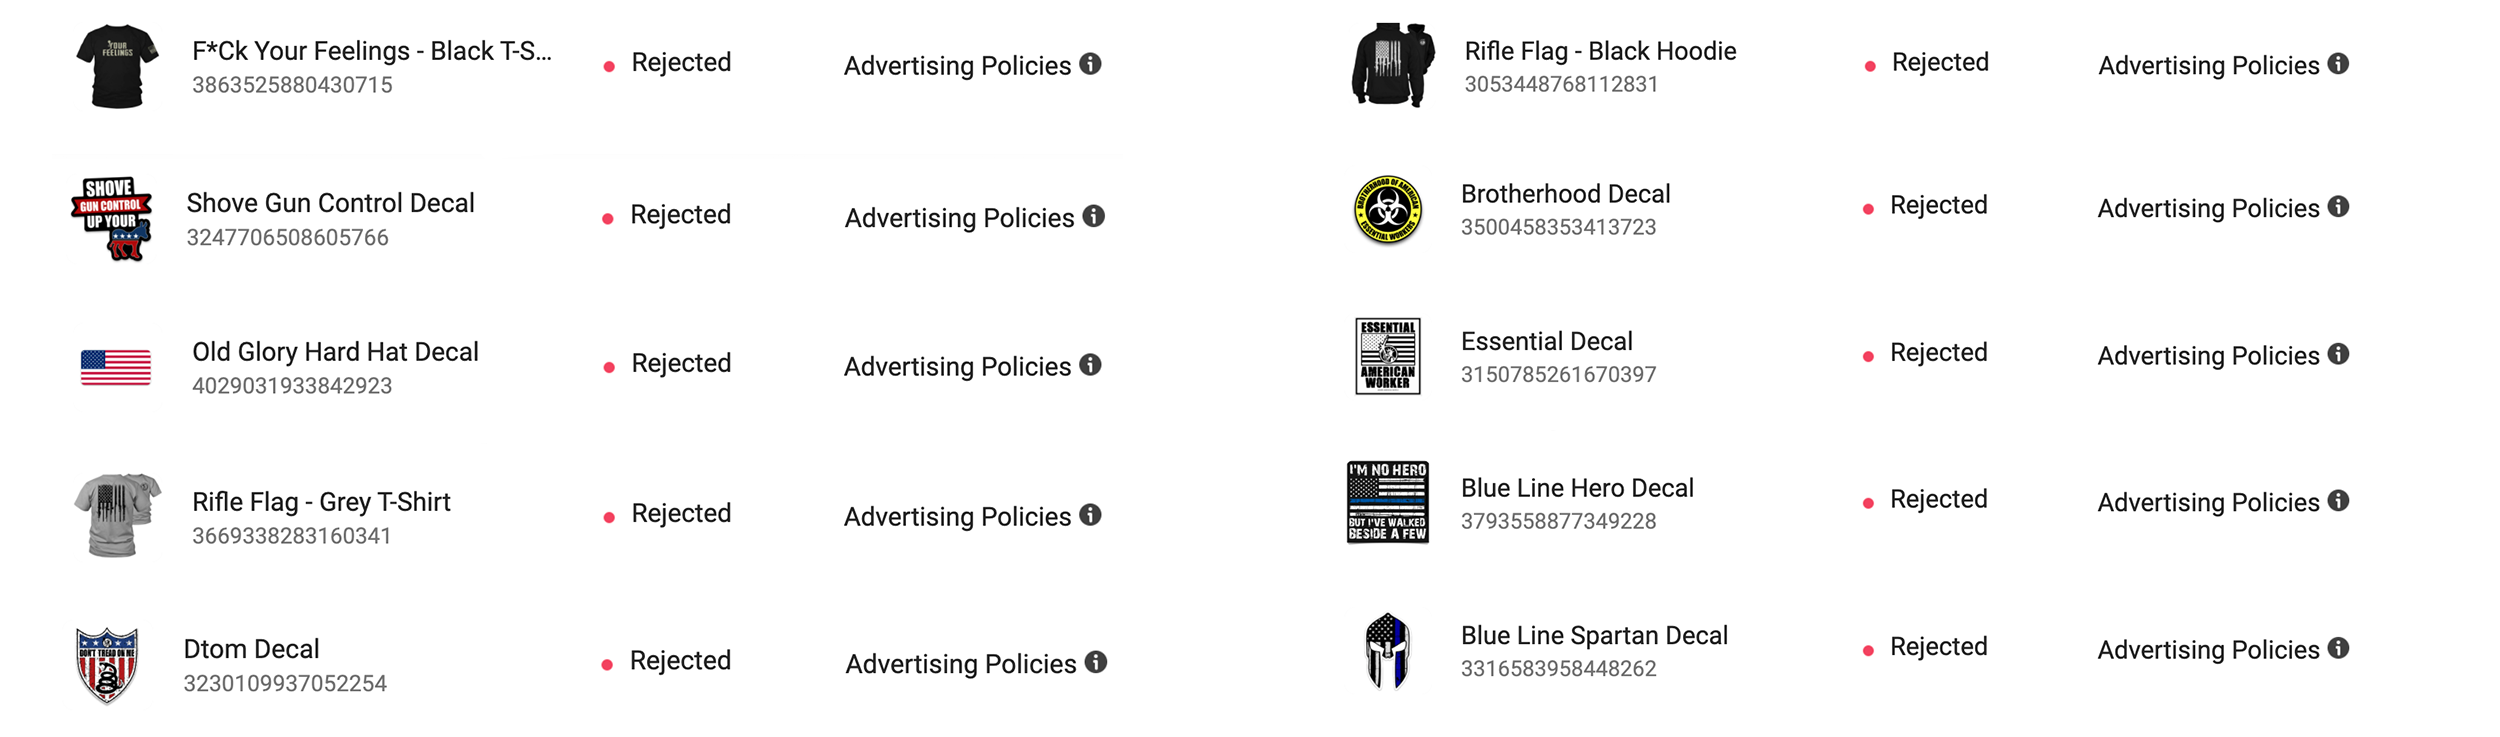Viewport: 2500px width, 737px height.
Task: Open the Shove Gun Control Decal thumbnail
Action: pos(112,219)
